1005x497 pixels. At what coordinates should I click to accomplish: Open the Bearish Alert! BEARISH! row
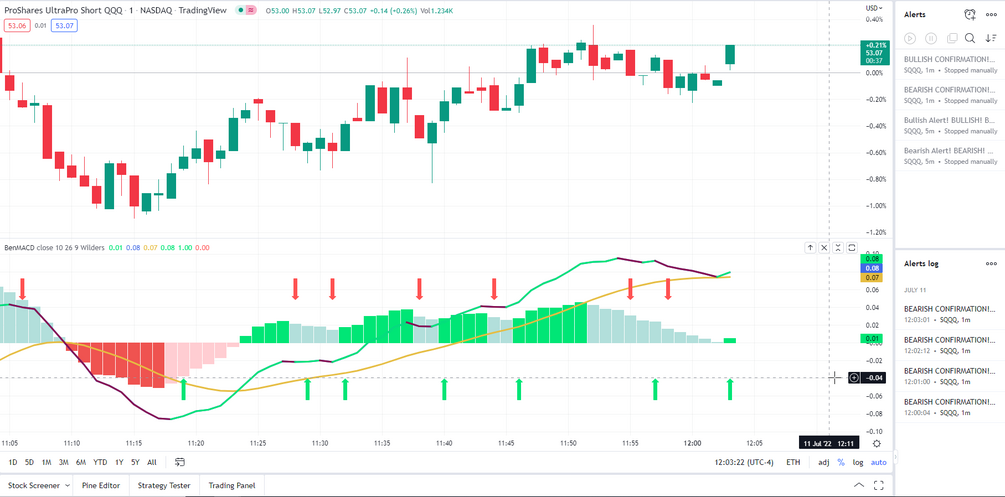950,156
